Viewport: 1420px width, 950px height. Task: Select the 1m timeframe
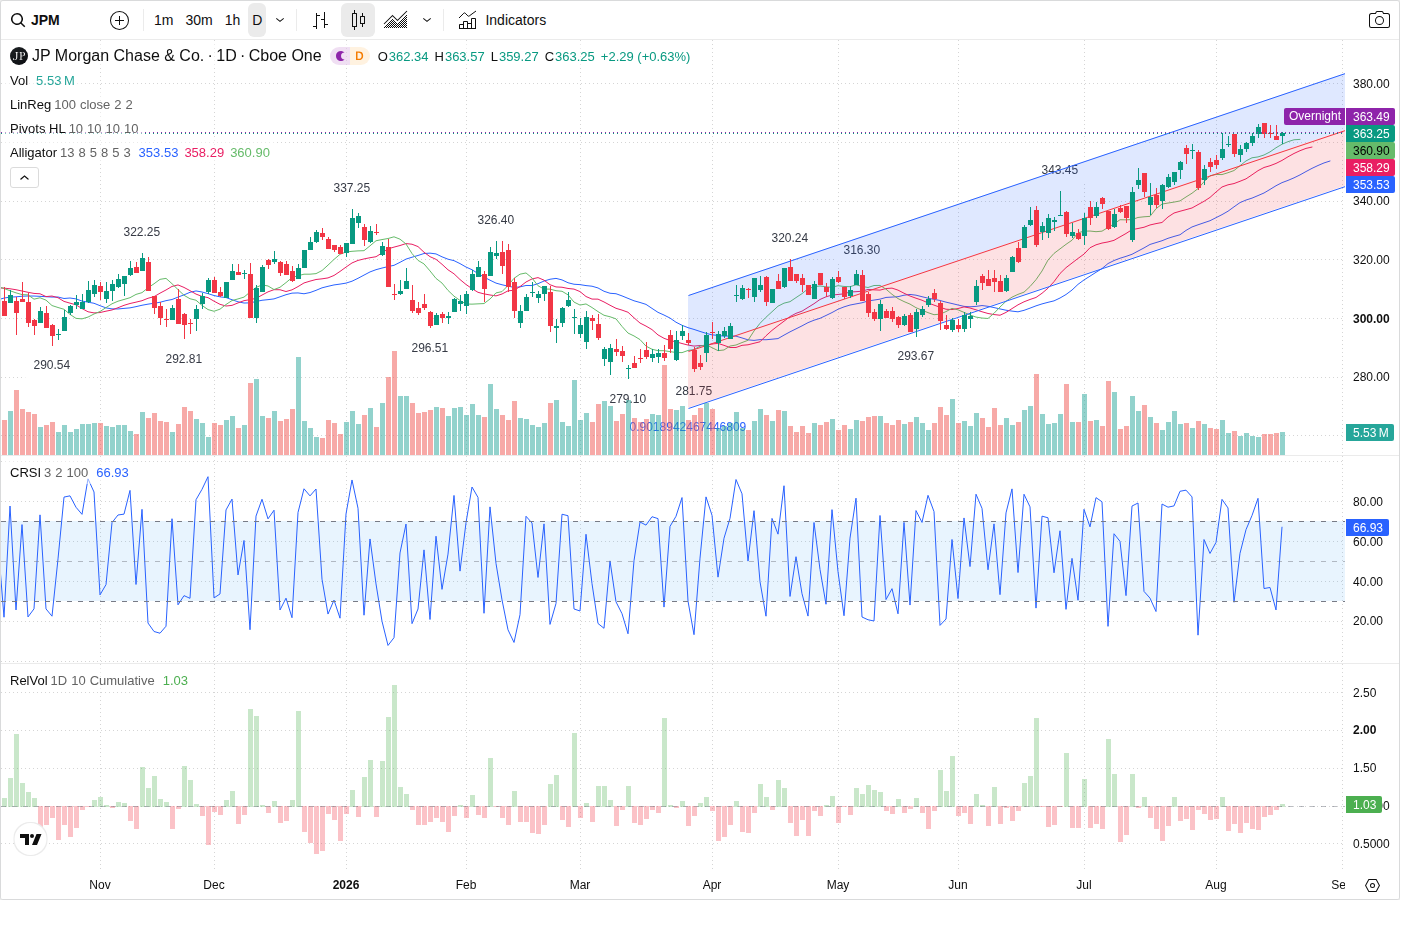(164, 20)
